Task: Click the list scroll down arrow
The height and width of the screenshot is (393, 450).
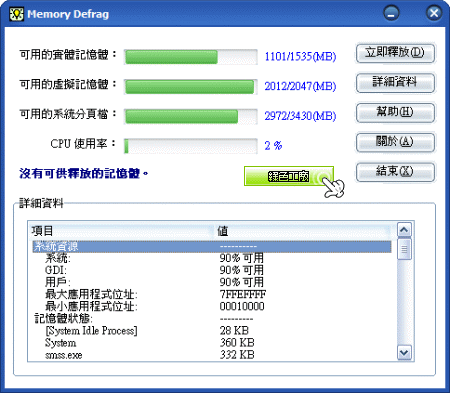Action: coord(404,353)
